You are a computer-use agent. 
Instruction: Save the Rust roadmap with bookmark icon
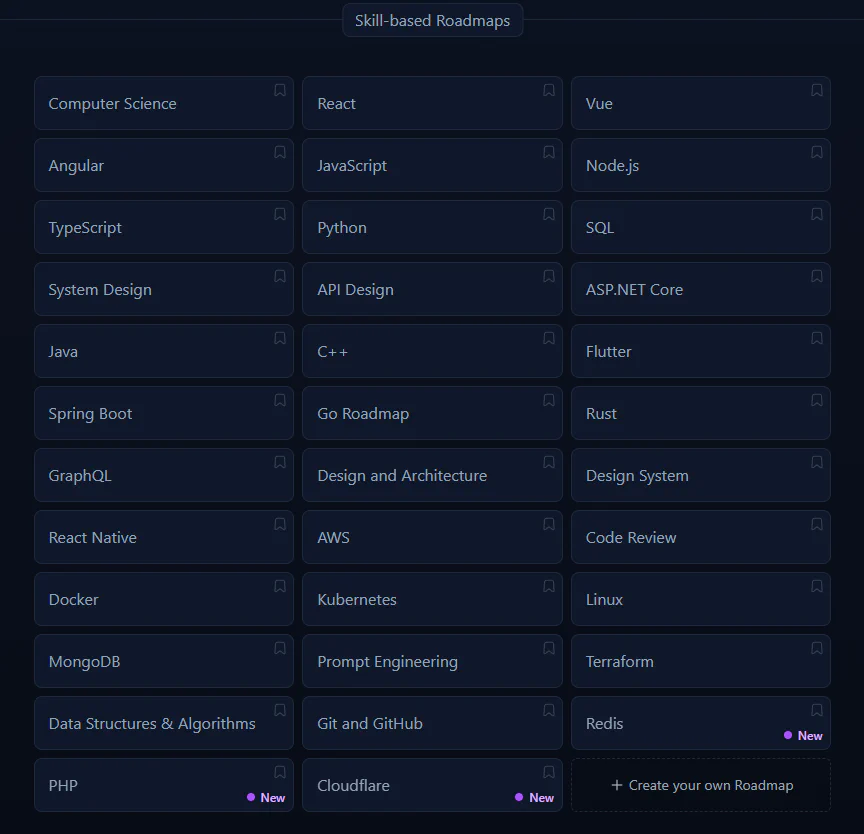817,400
